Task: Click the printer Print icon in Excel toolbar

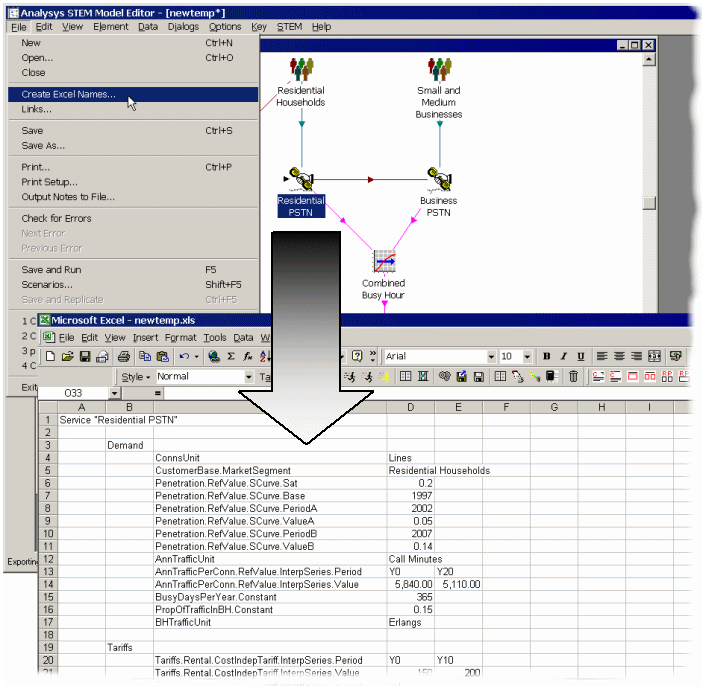Action: [x=124, y=356]
